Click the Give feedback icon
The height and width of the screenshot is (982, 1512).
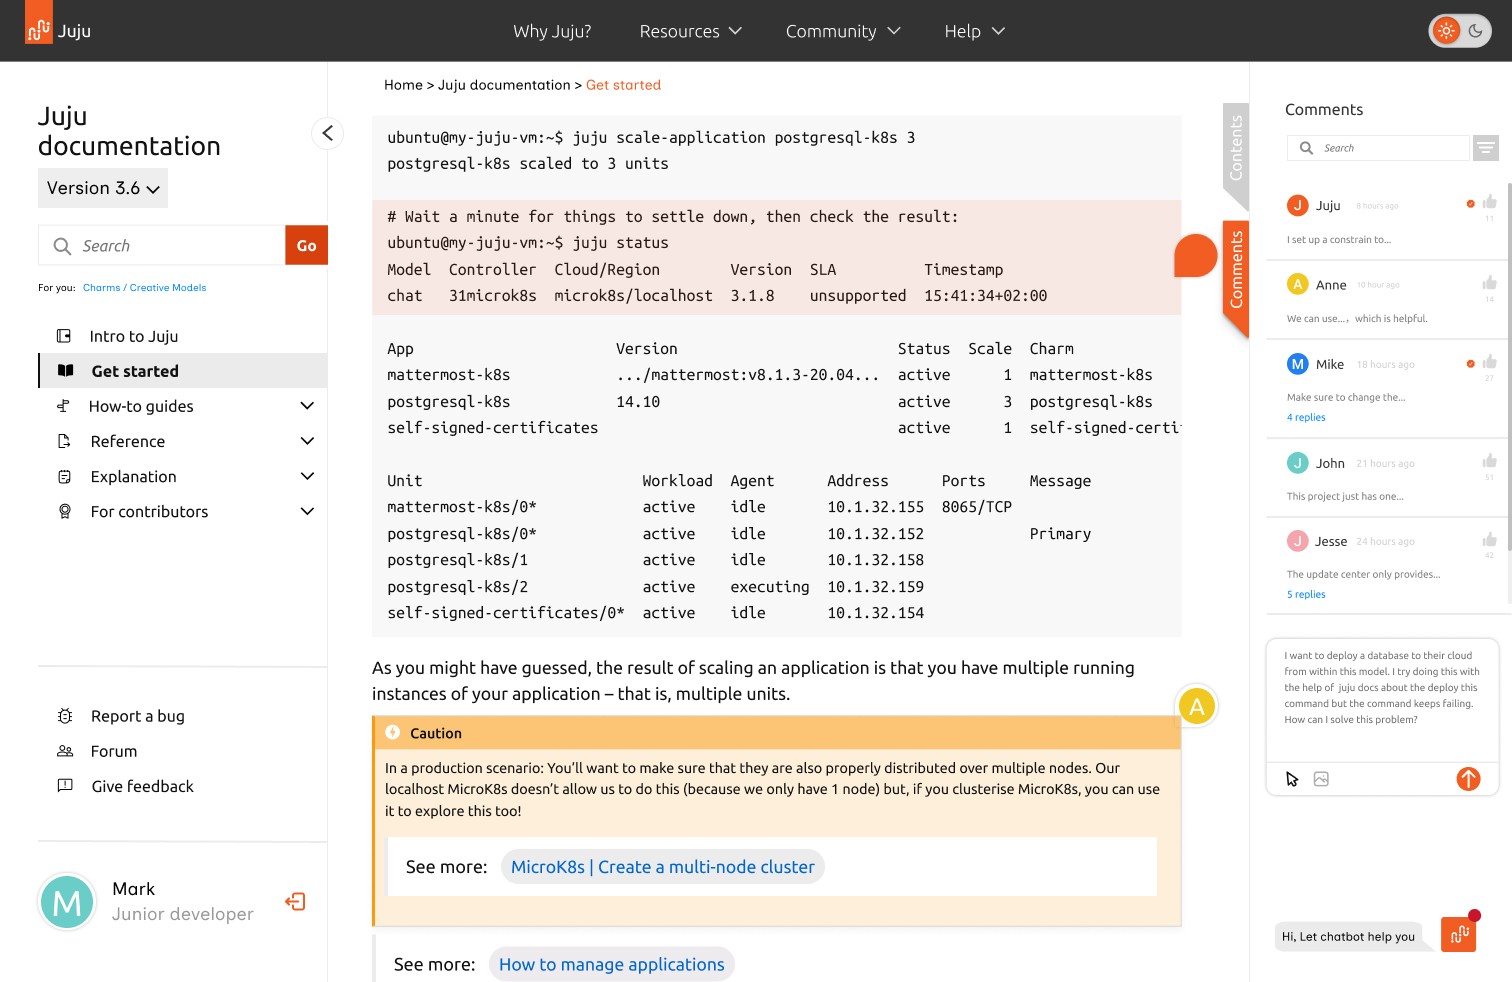65,786
